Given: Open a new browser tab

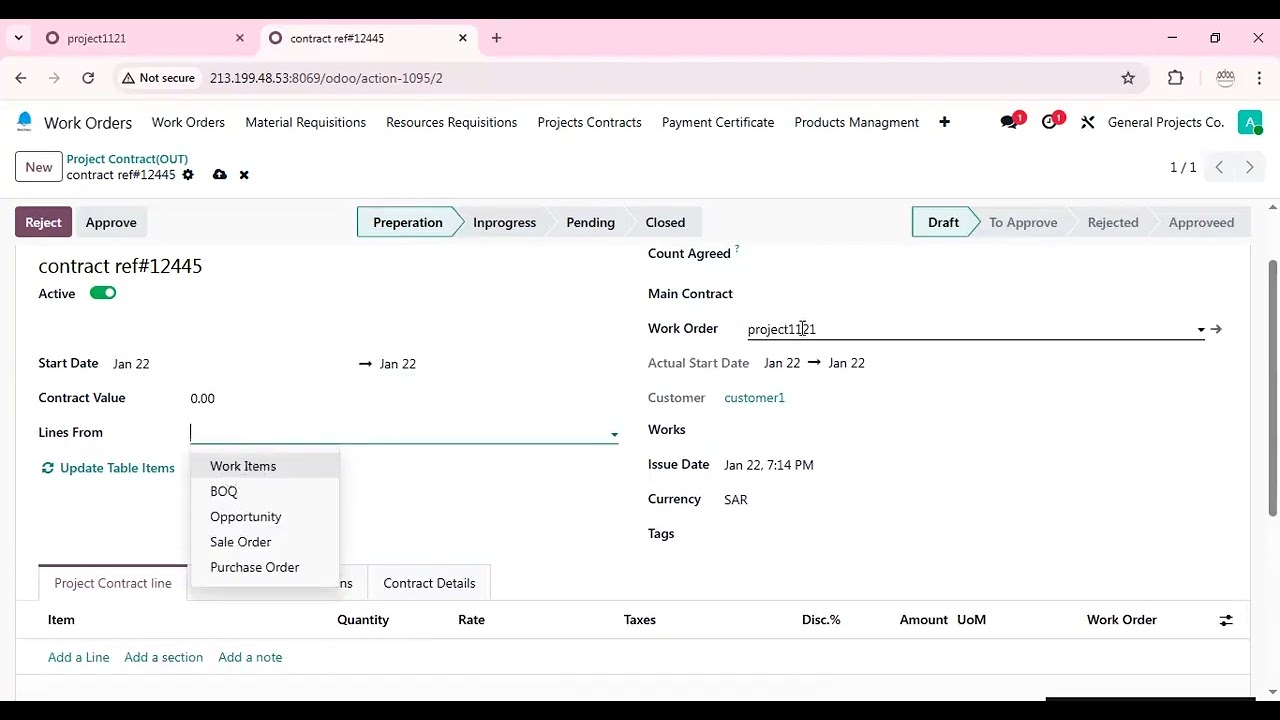Looking at the screenshot, I should pos(496,38).
